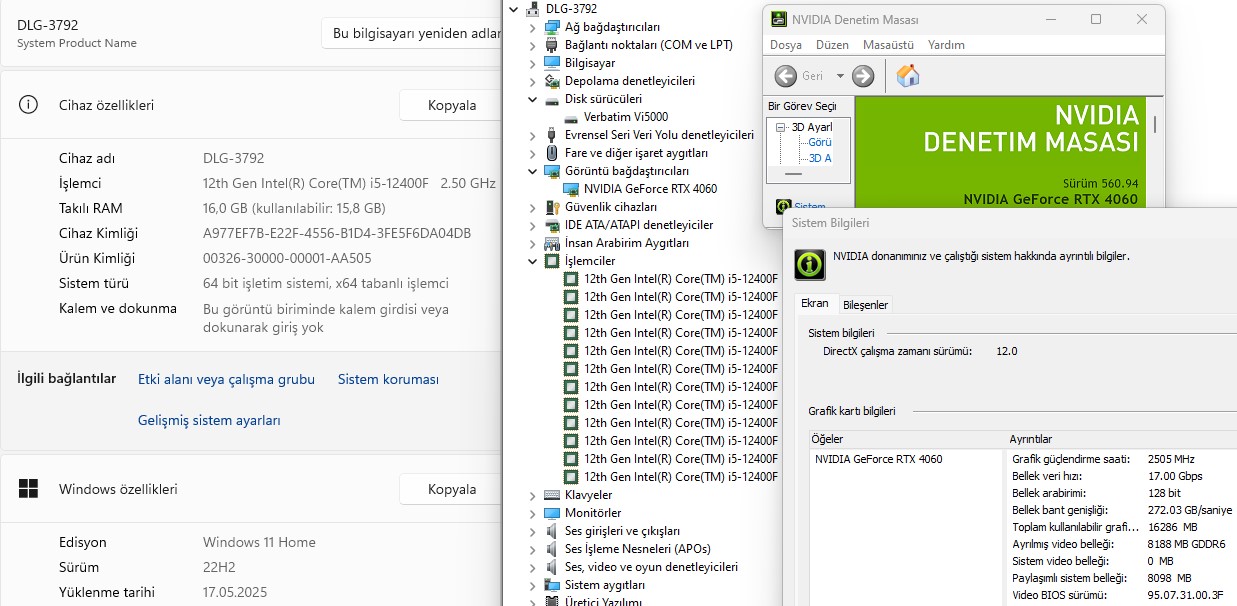Viewport: 1237px width, 606px height.
Task: Click the NVIDIA Denetim Masası title bar icon
Action: pyautogui.click(x=779, y=19)
